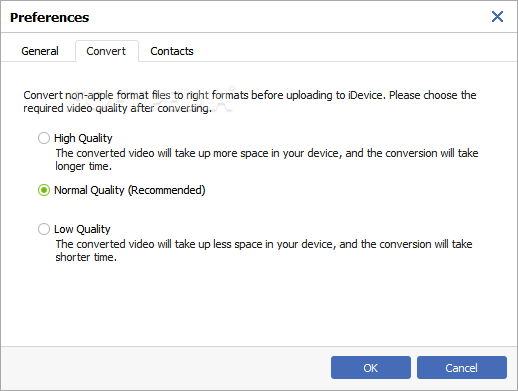Select the Low Quality radio button
The width and height of the screenshot is (518, 391).
click(x=44, y=229)
